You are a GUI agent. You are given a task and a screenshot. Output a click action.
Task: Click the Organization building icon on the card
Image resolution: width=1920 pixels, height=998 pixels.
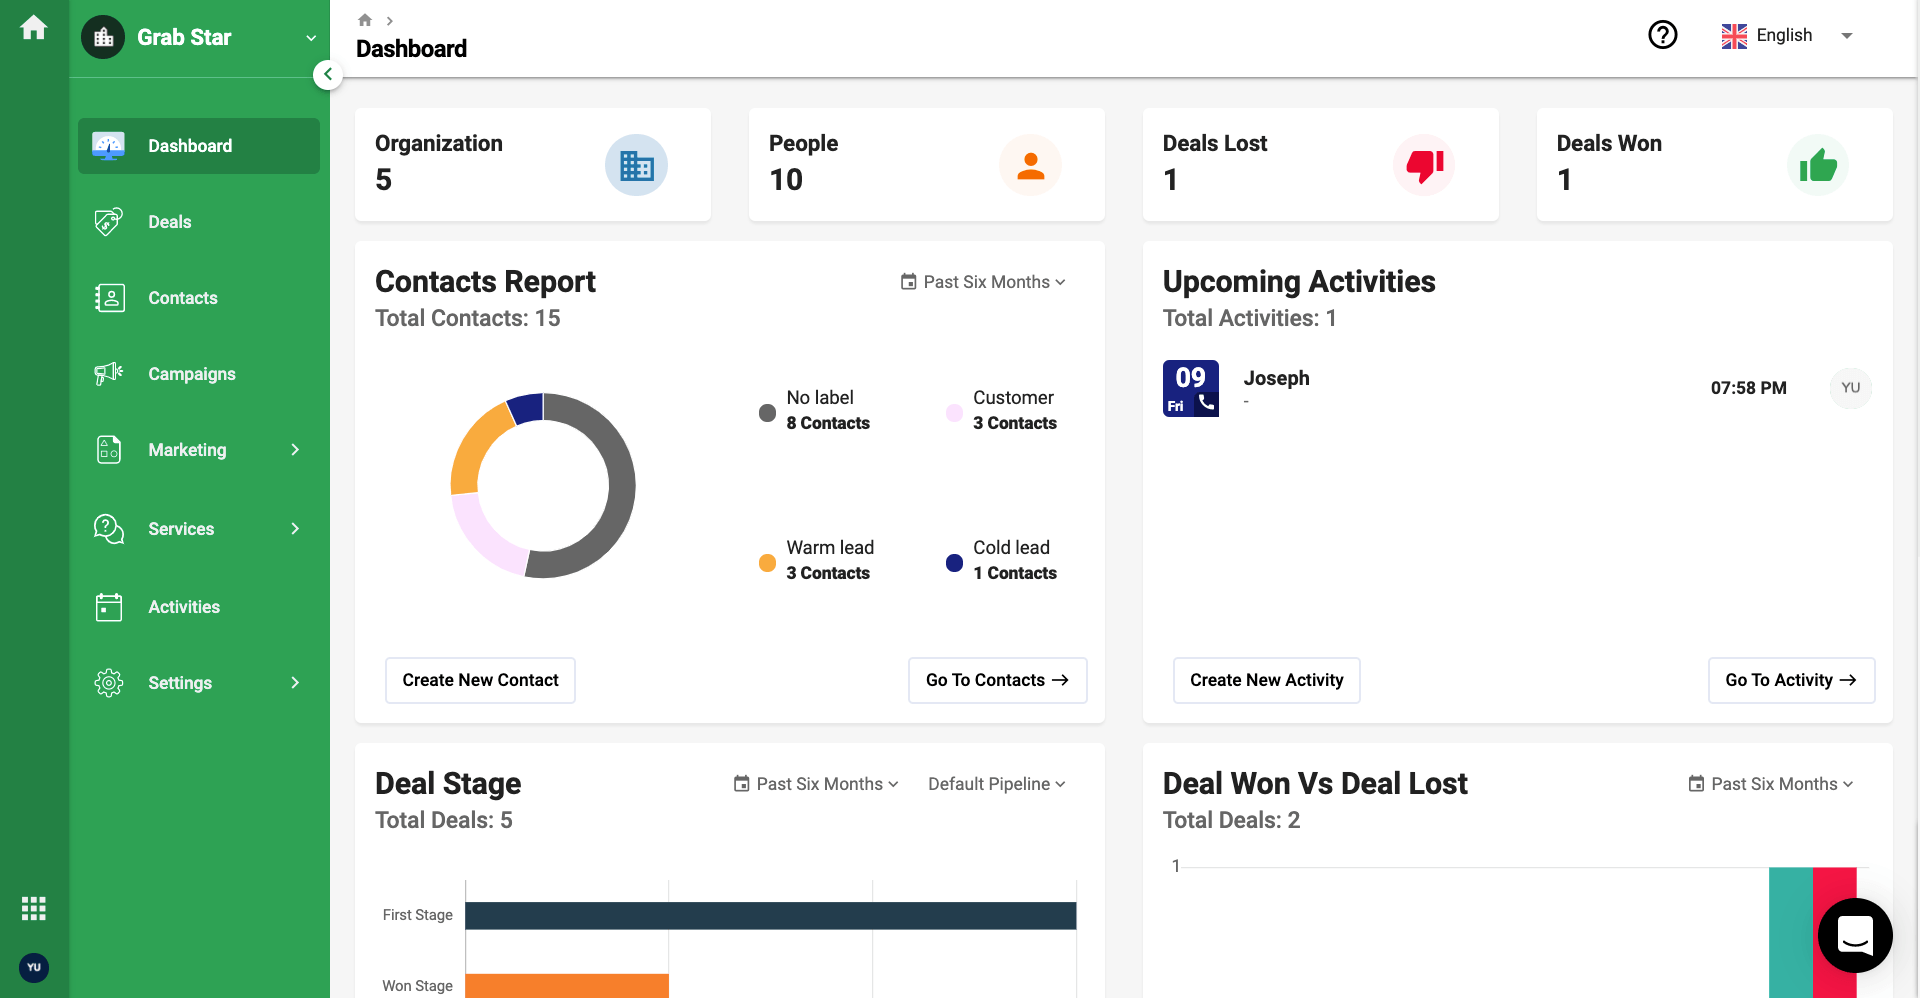[x=636, y=165]
